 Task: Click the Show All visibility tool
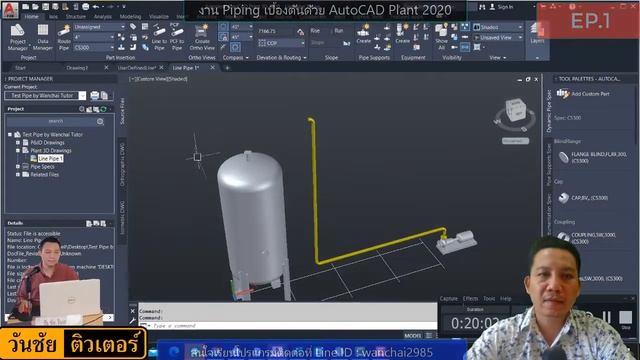tap(441, 37)
